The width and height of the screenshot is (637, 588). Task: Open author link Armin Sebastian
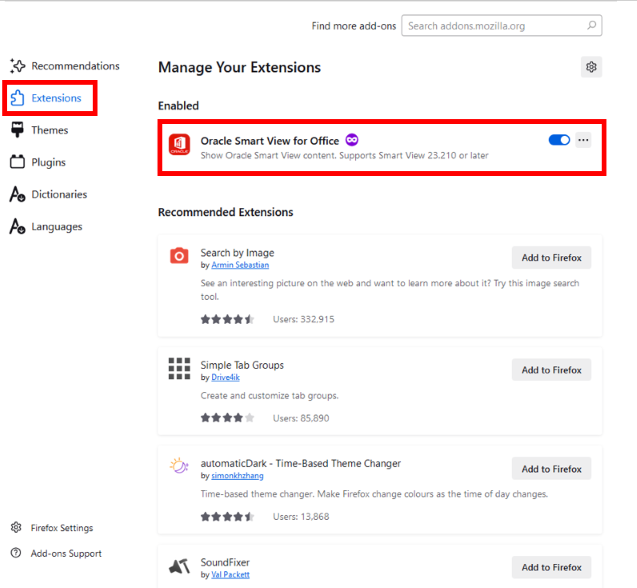coord(240,265)
